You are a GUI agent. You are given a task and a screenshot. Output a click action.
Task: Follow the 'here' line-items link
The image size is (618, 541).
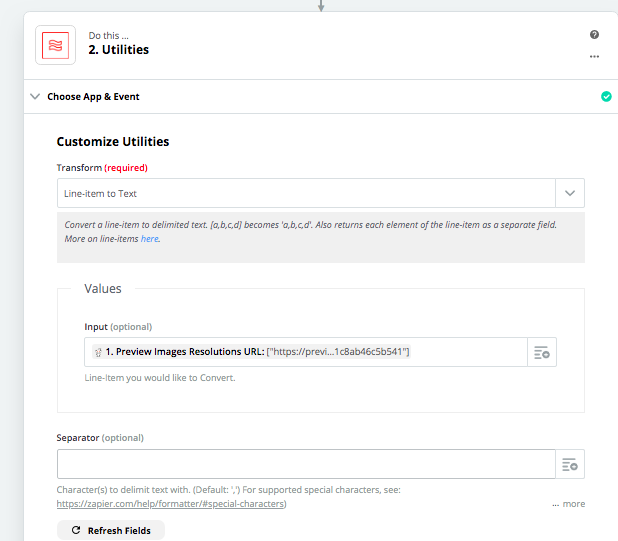click(150, 239)
